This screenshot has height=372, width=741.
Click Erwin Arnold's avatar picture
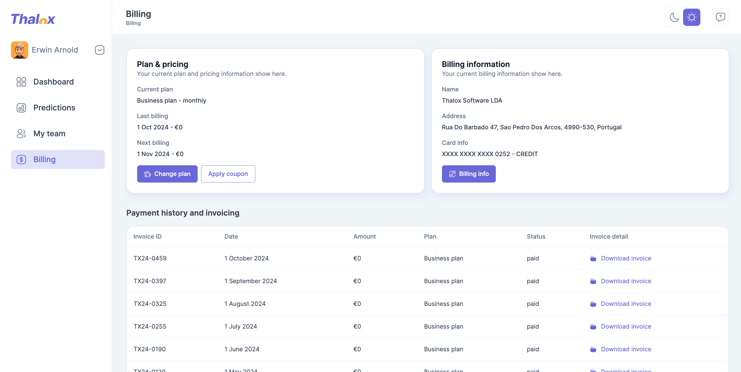[19, 50]
